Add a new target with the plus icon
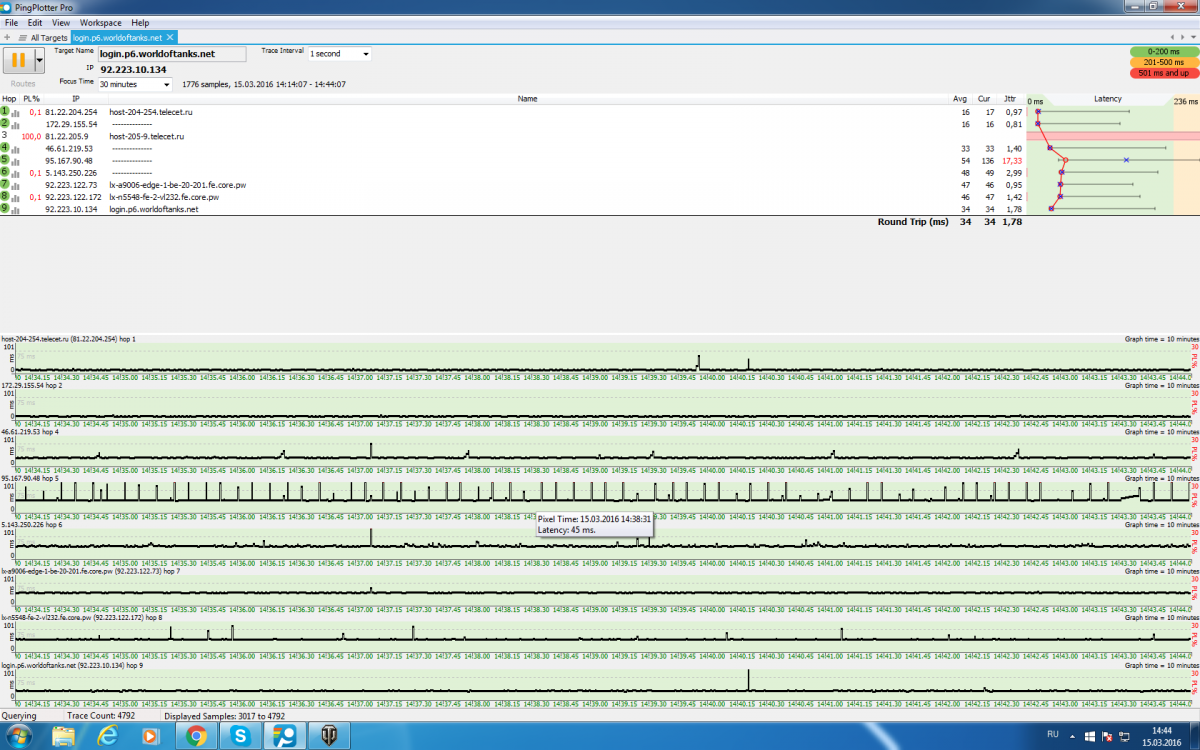 8,37
